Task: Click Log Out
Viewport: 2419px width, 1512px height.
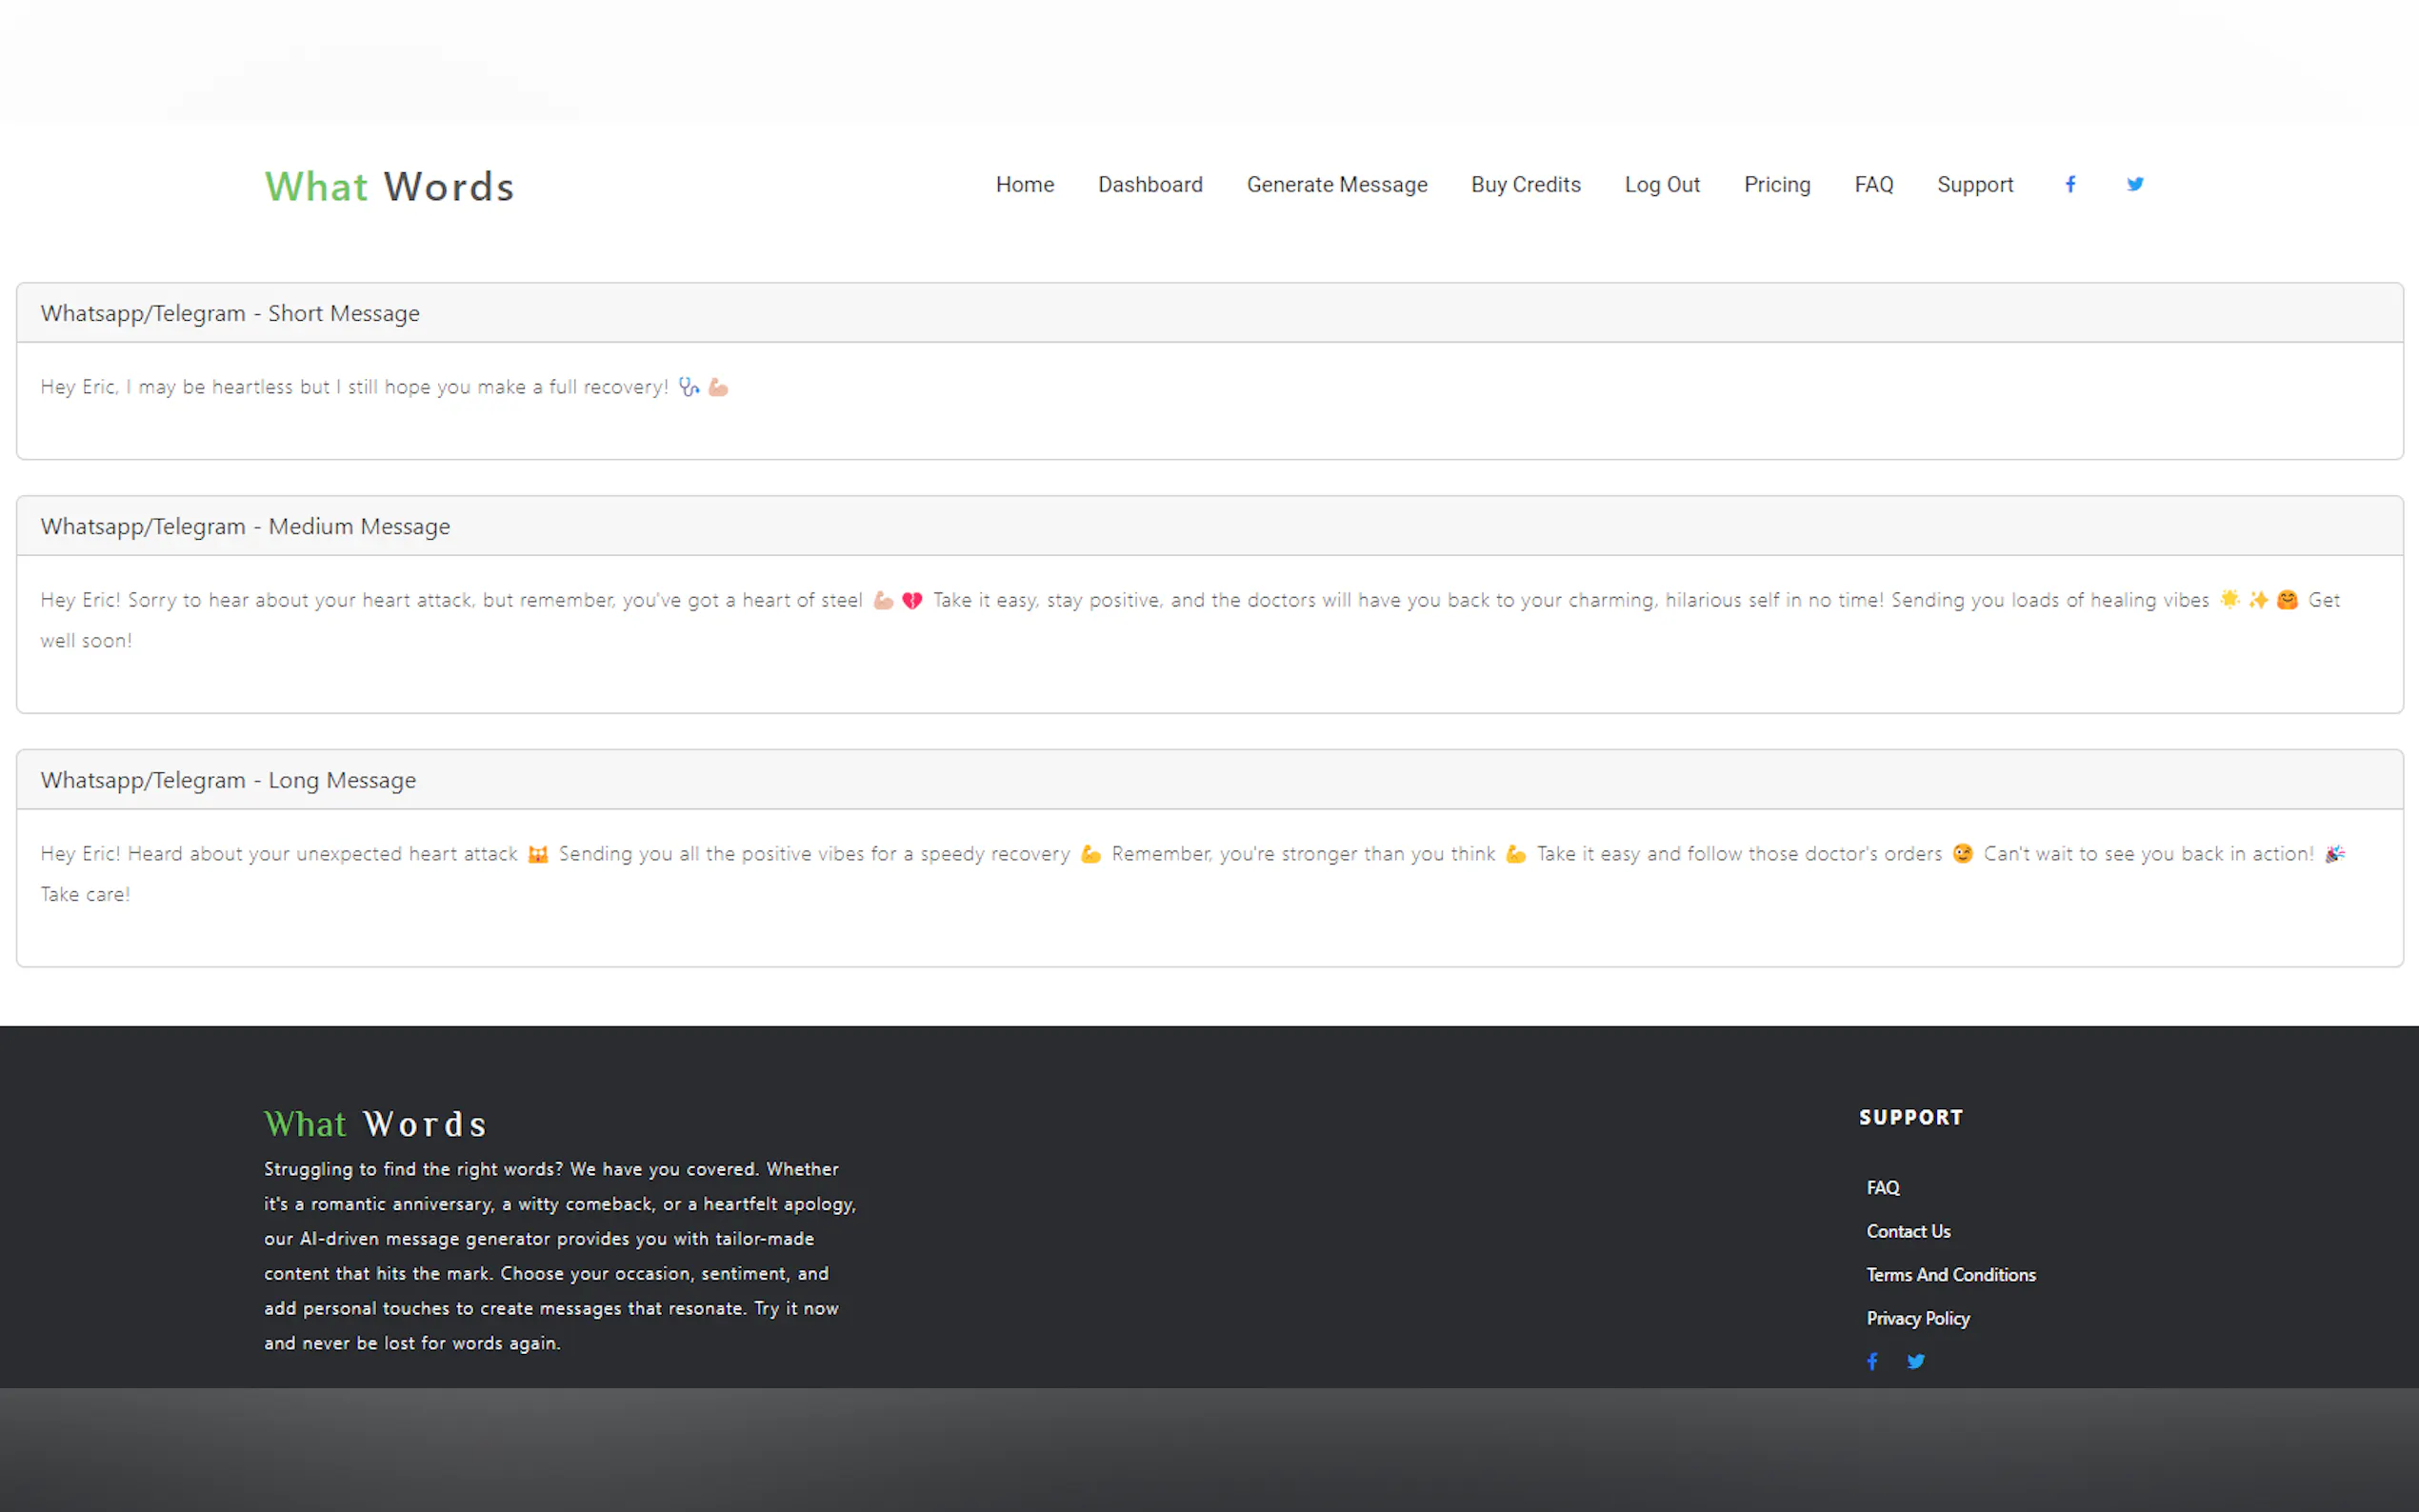Action: [1661, 185]
